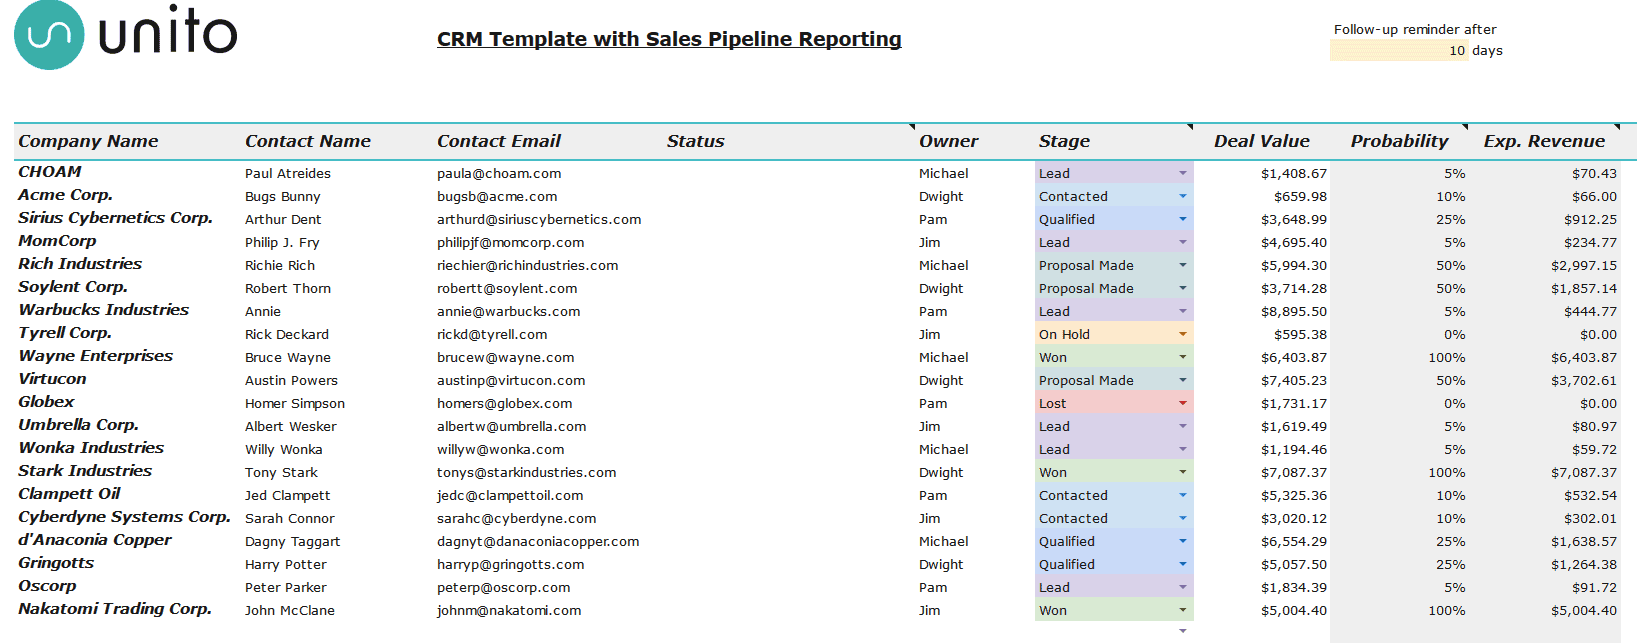
Task: Select the Gringotts company cell
Action: coord(56,563)
